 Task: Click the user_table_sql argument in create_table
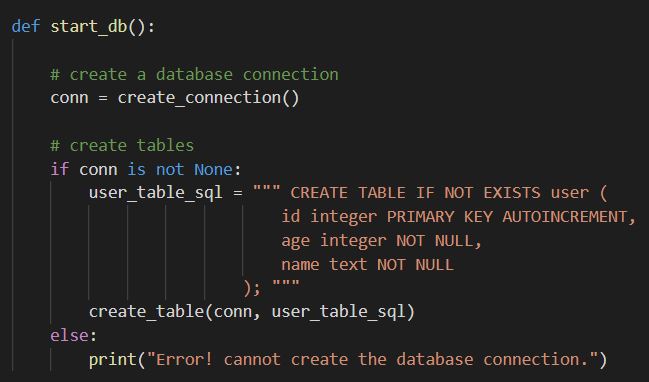(339, 312)
